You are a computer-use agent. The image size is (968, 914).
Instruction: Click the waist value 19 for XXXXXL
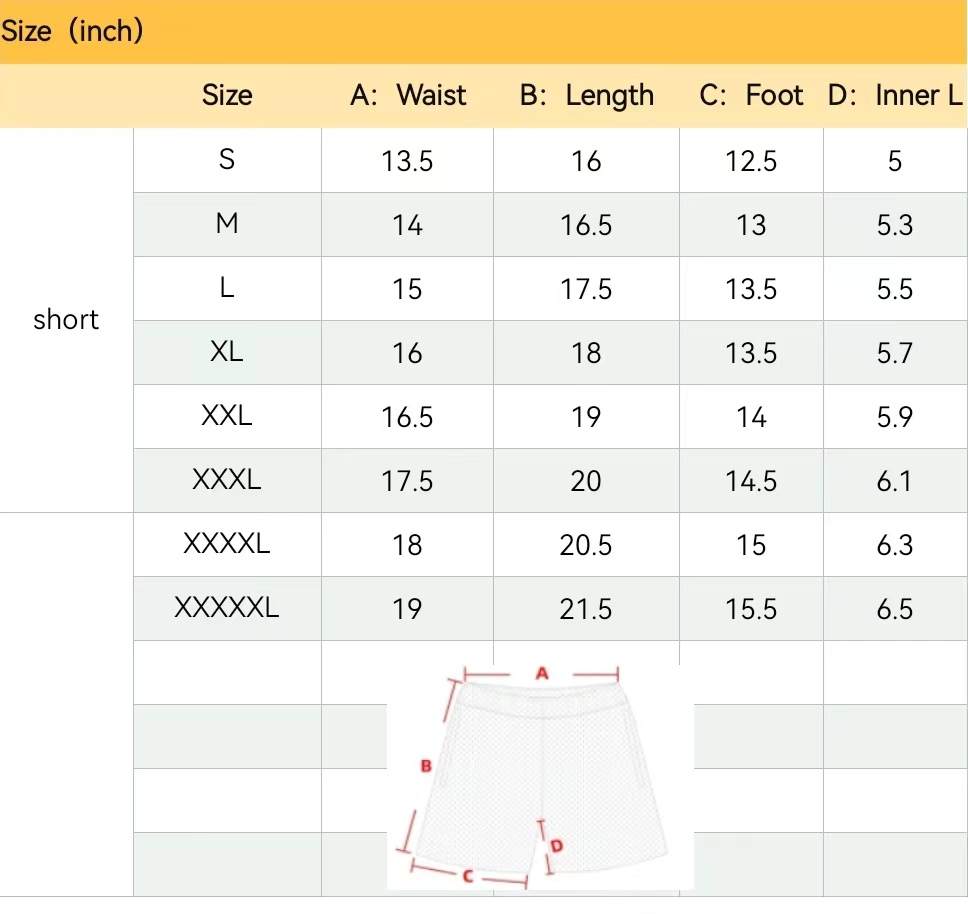click(x=407, y=609)
